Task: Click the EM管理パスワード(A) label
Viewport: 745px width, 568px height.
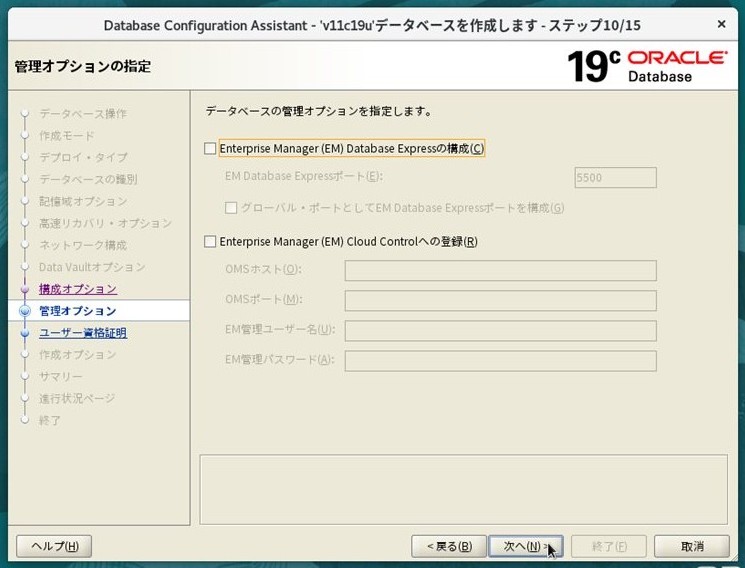Action: point(279,359)
